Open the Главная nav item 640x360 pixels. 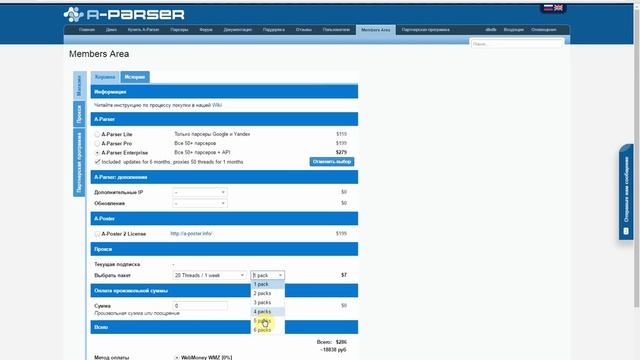point(87,30)
